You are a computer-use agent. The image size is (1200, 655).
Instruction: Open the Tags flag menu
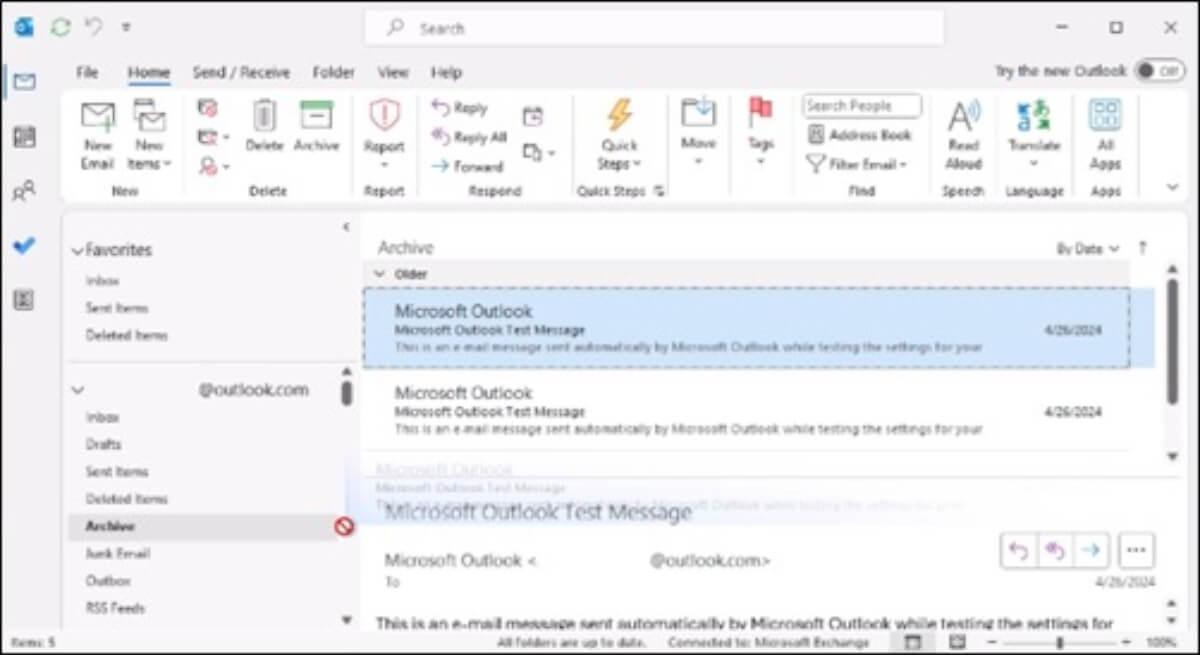point(761,132)
